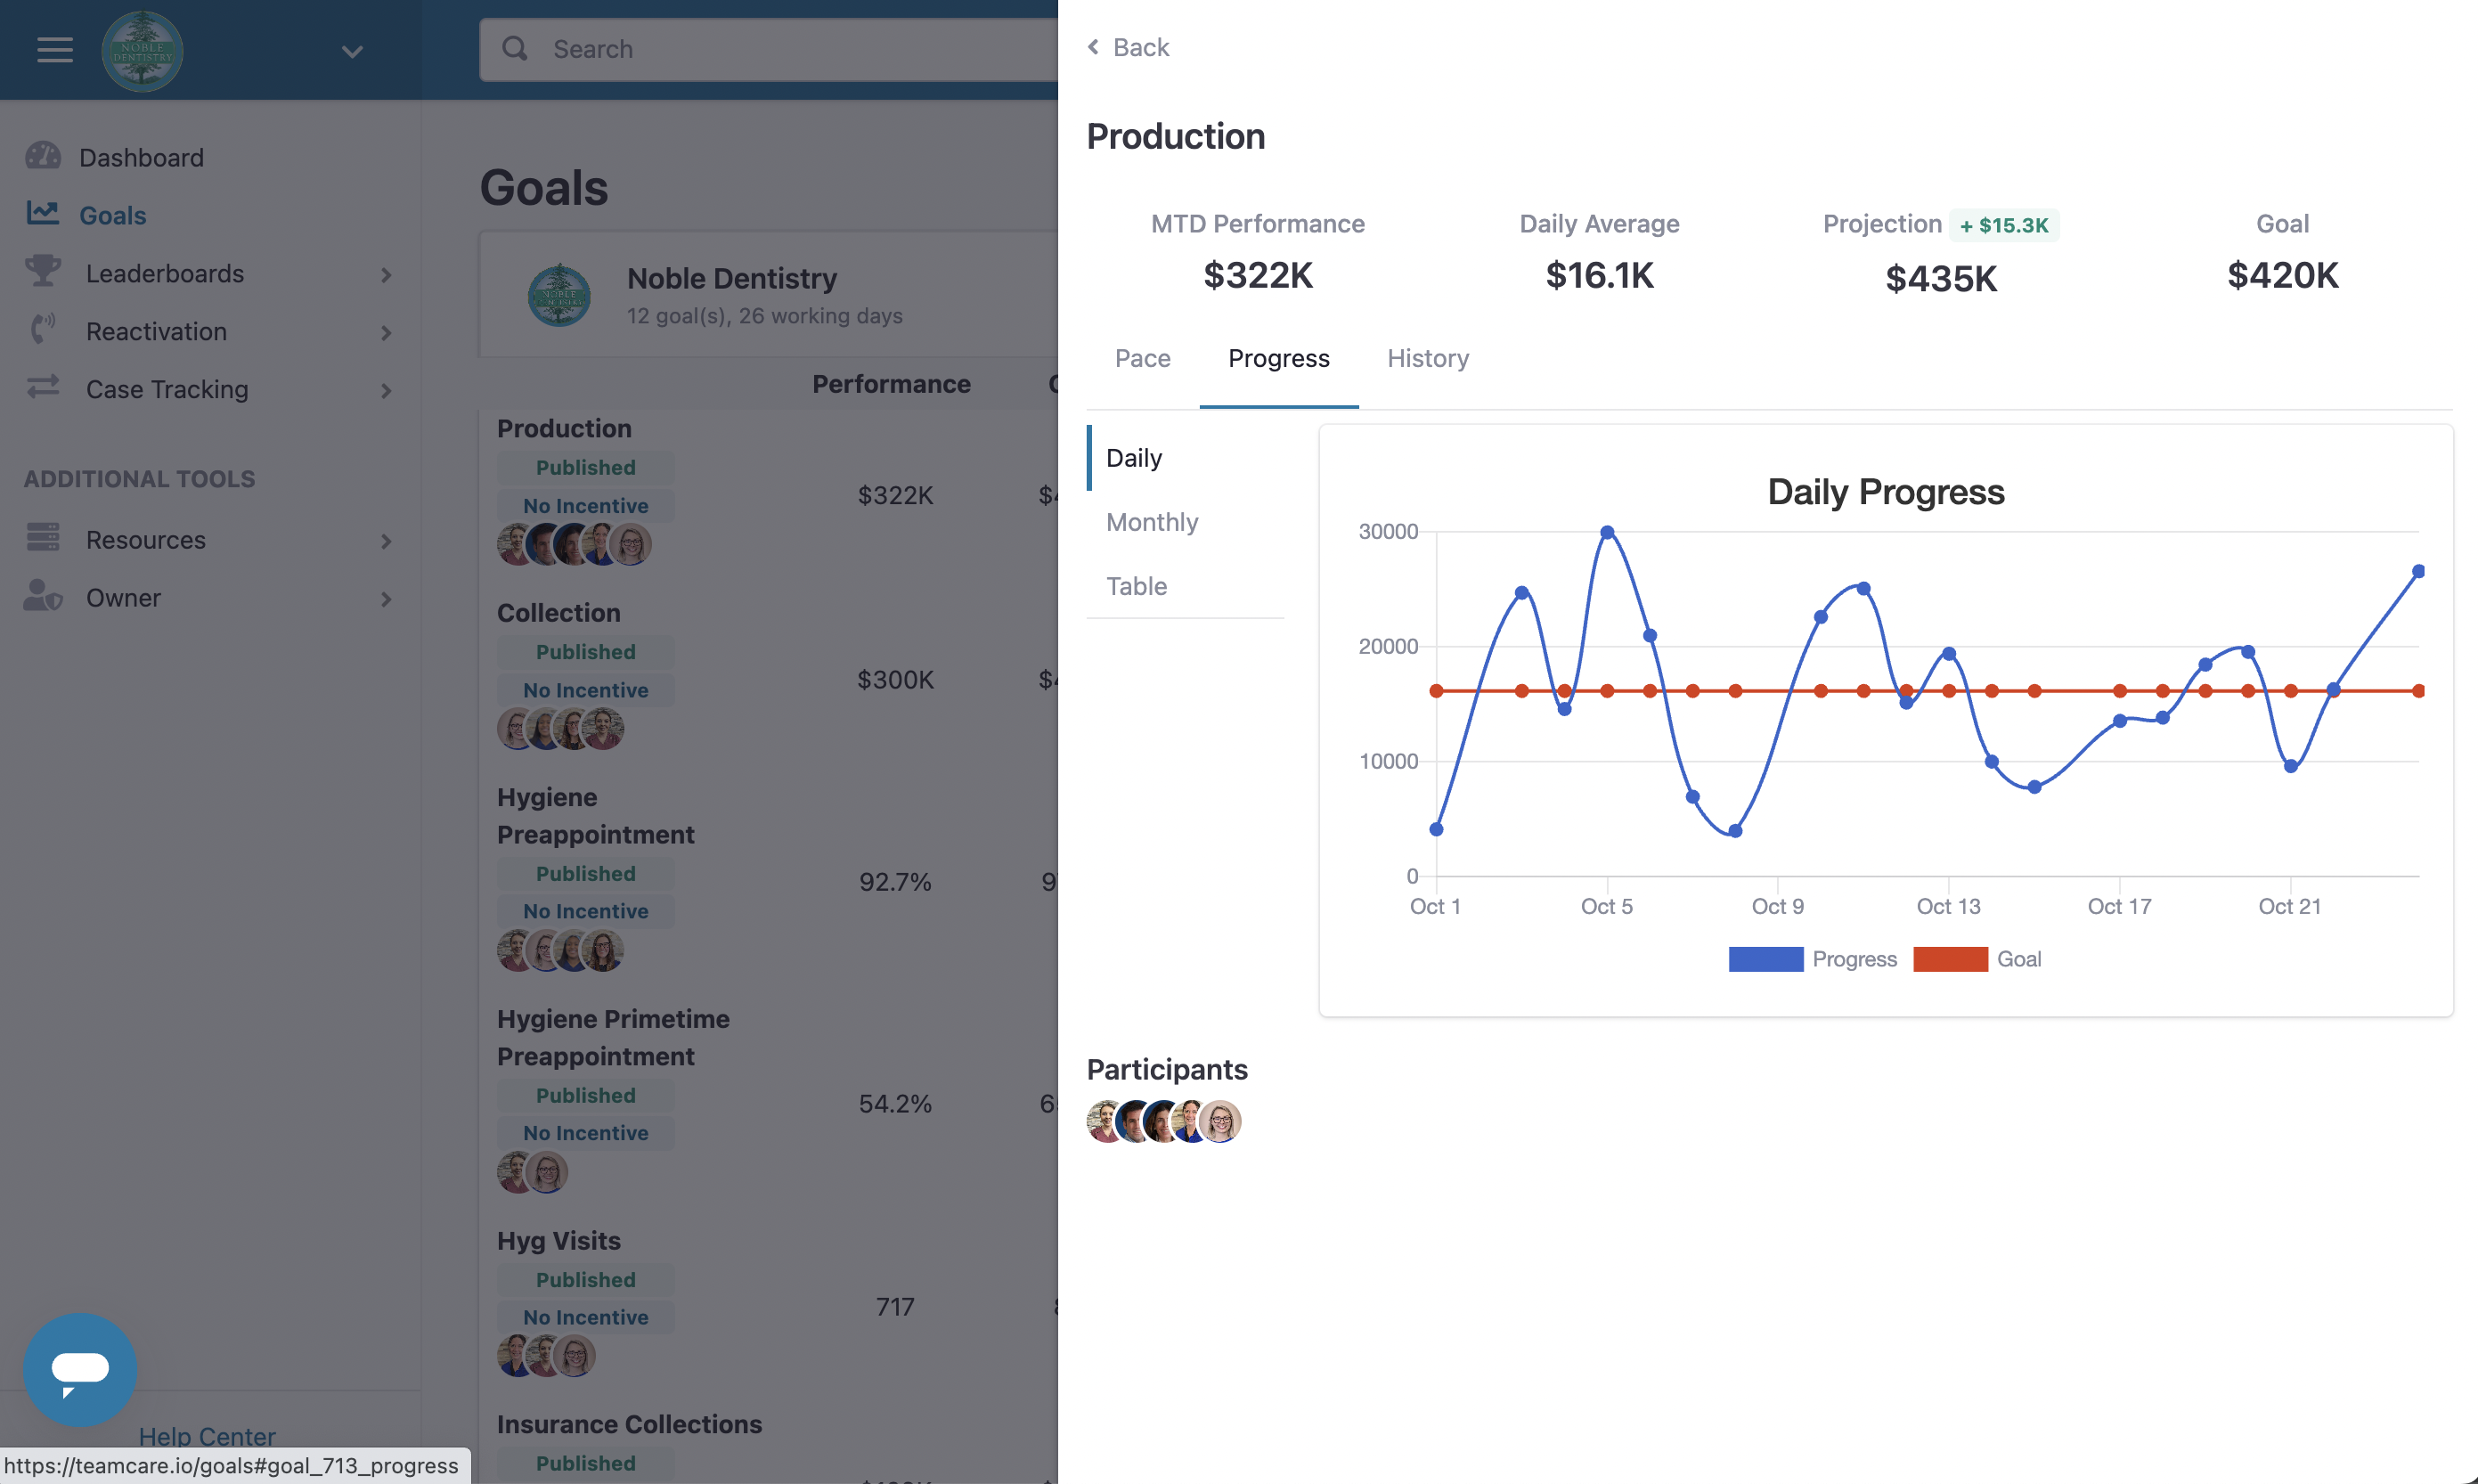Open the Production goal row title
The height and width of the screenshot is (1484, 2478).
pyautogui.click(x=564, y=428)
